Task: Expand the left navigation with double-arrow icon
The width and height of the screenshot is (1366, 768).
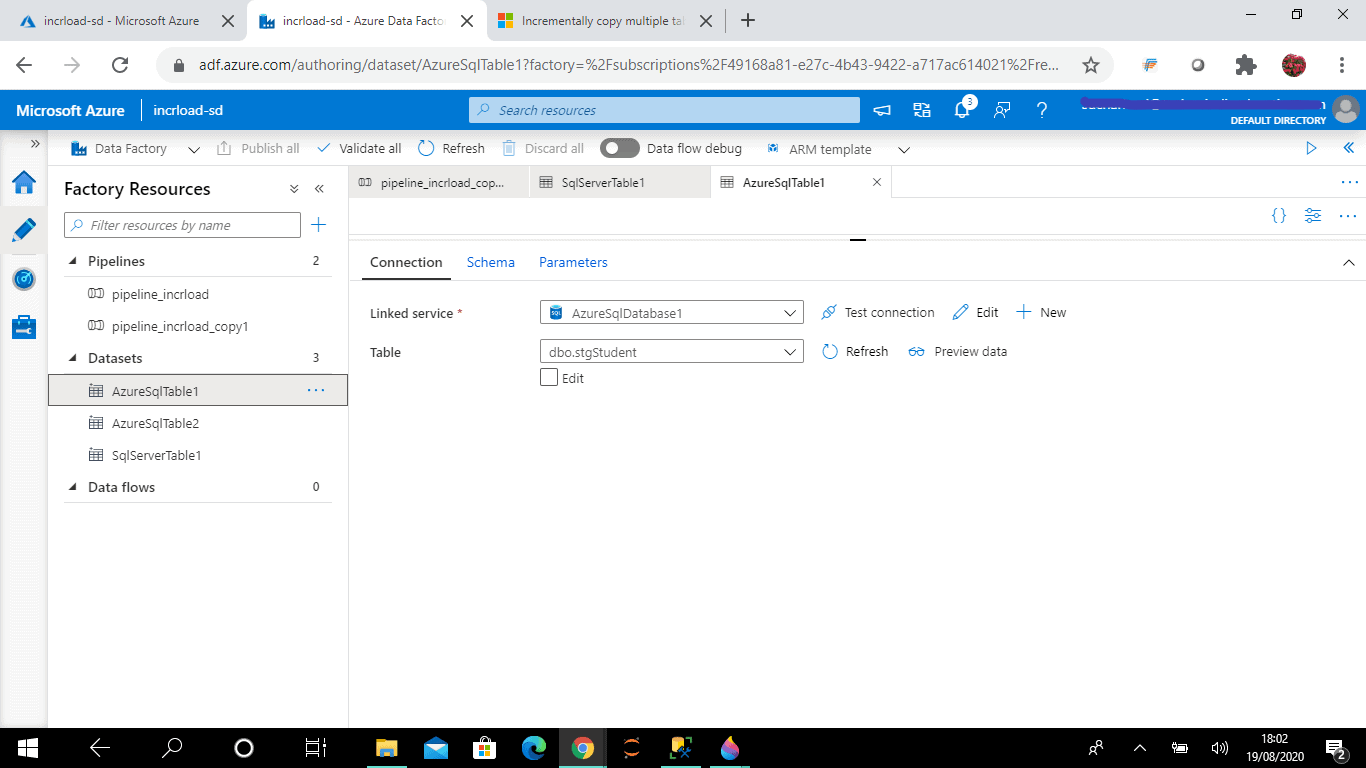Action: [x=35, y=144]
